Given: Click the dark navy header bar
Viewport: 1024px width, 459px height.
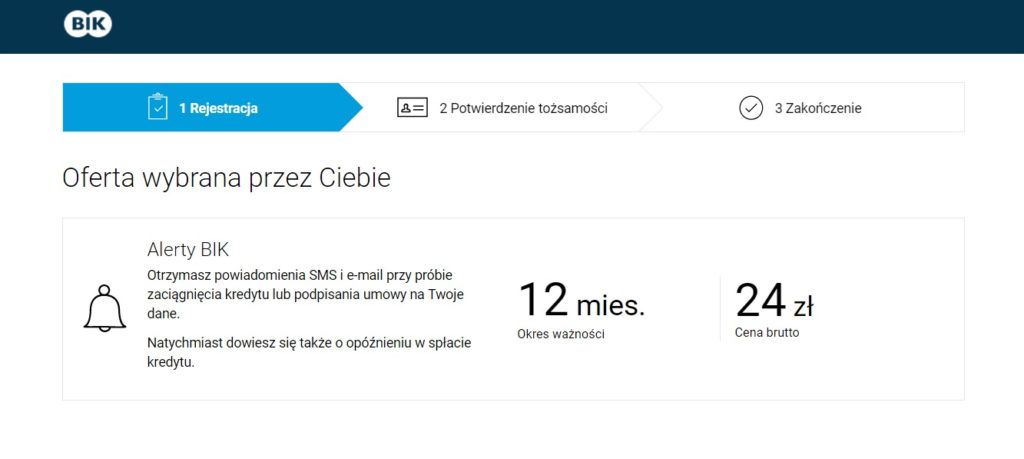Looking at the screenshot, I should (512, 27).
